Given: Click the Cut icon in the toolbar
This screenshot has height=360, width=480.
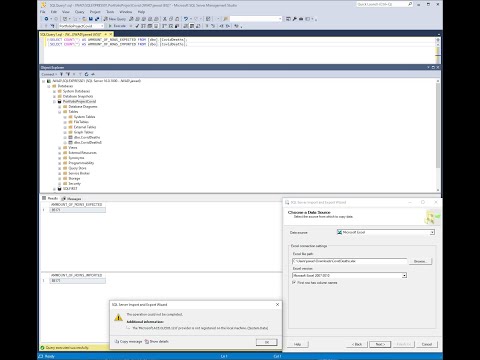Looking at the screenshot, I should pos(165,19).
